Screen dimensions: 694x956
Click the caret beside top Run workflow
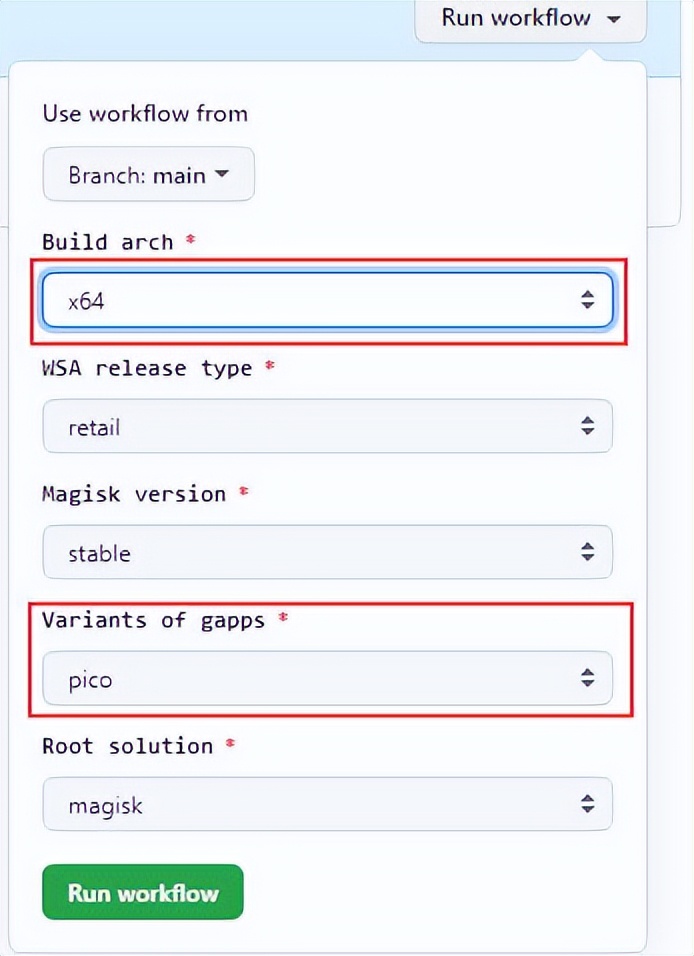[612, 18]
